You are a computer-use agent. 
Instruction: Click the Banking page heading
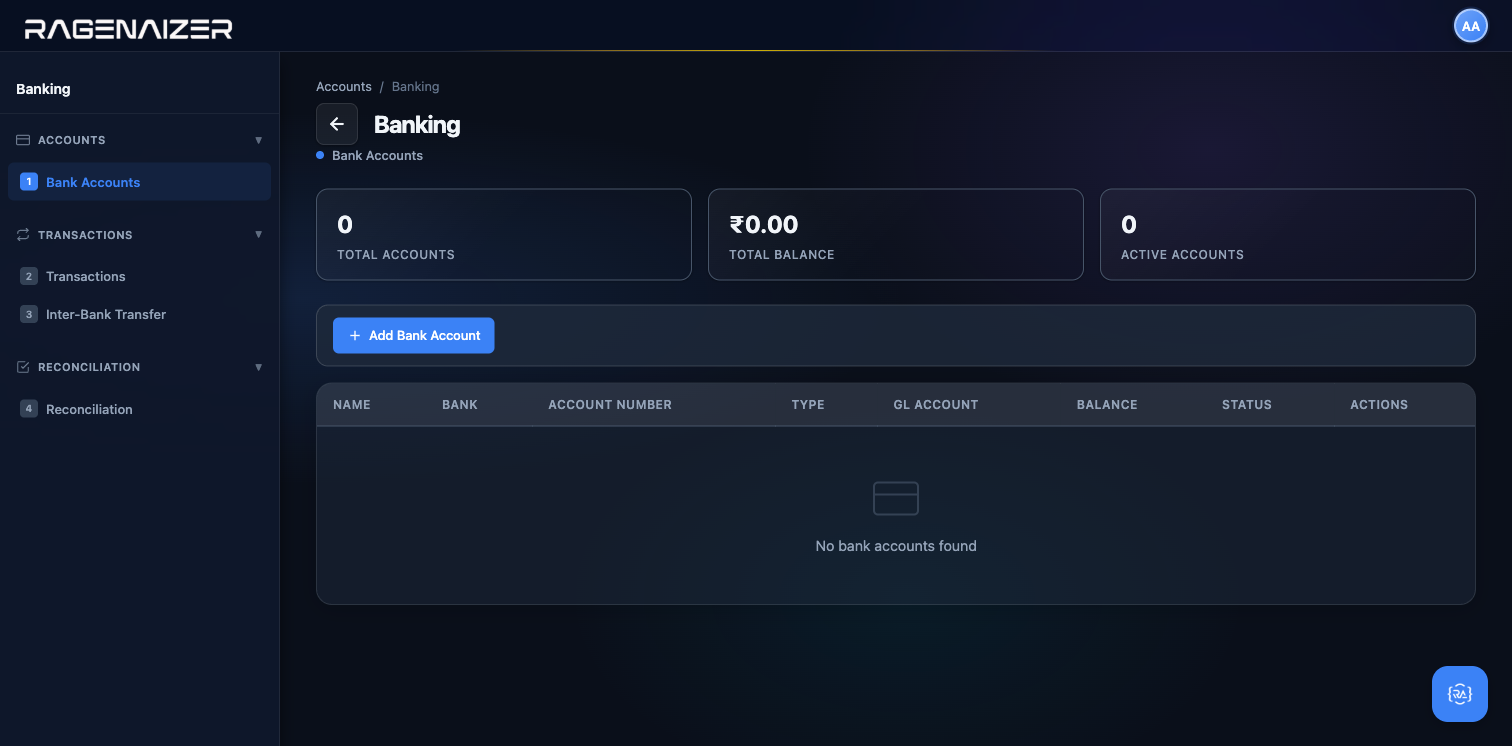(x=417, y=125)
